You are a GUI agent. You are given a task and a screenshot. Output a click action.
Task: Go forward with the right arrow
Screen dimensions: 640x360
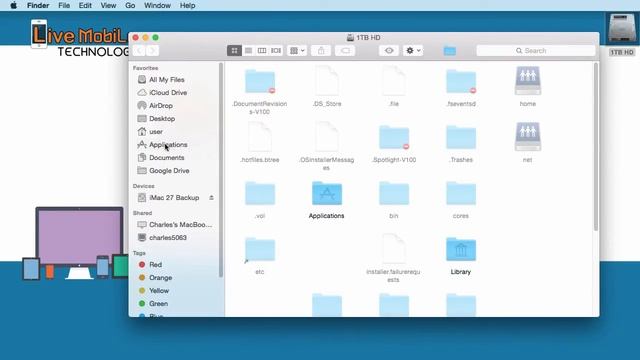click(x=152, y=51)
